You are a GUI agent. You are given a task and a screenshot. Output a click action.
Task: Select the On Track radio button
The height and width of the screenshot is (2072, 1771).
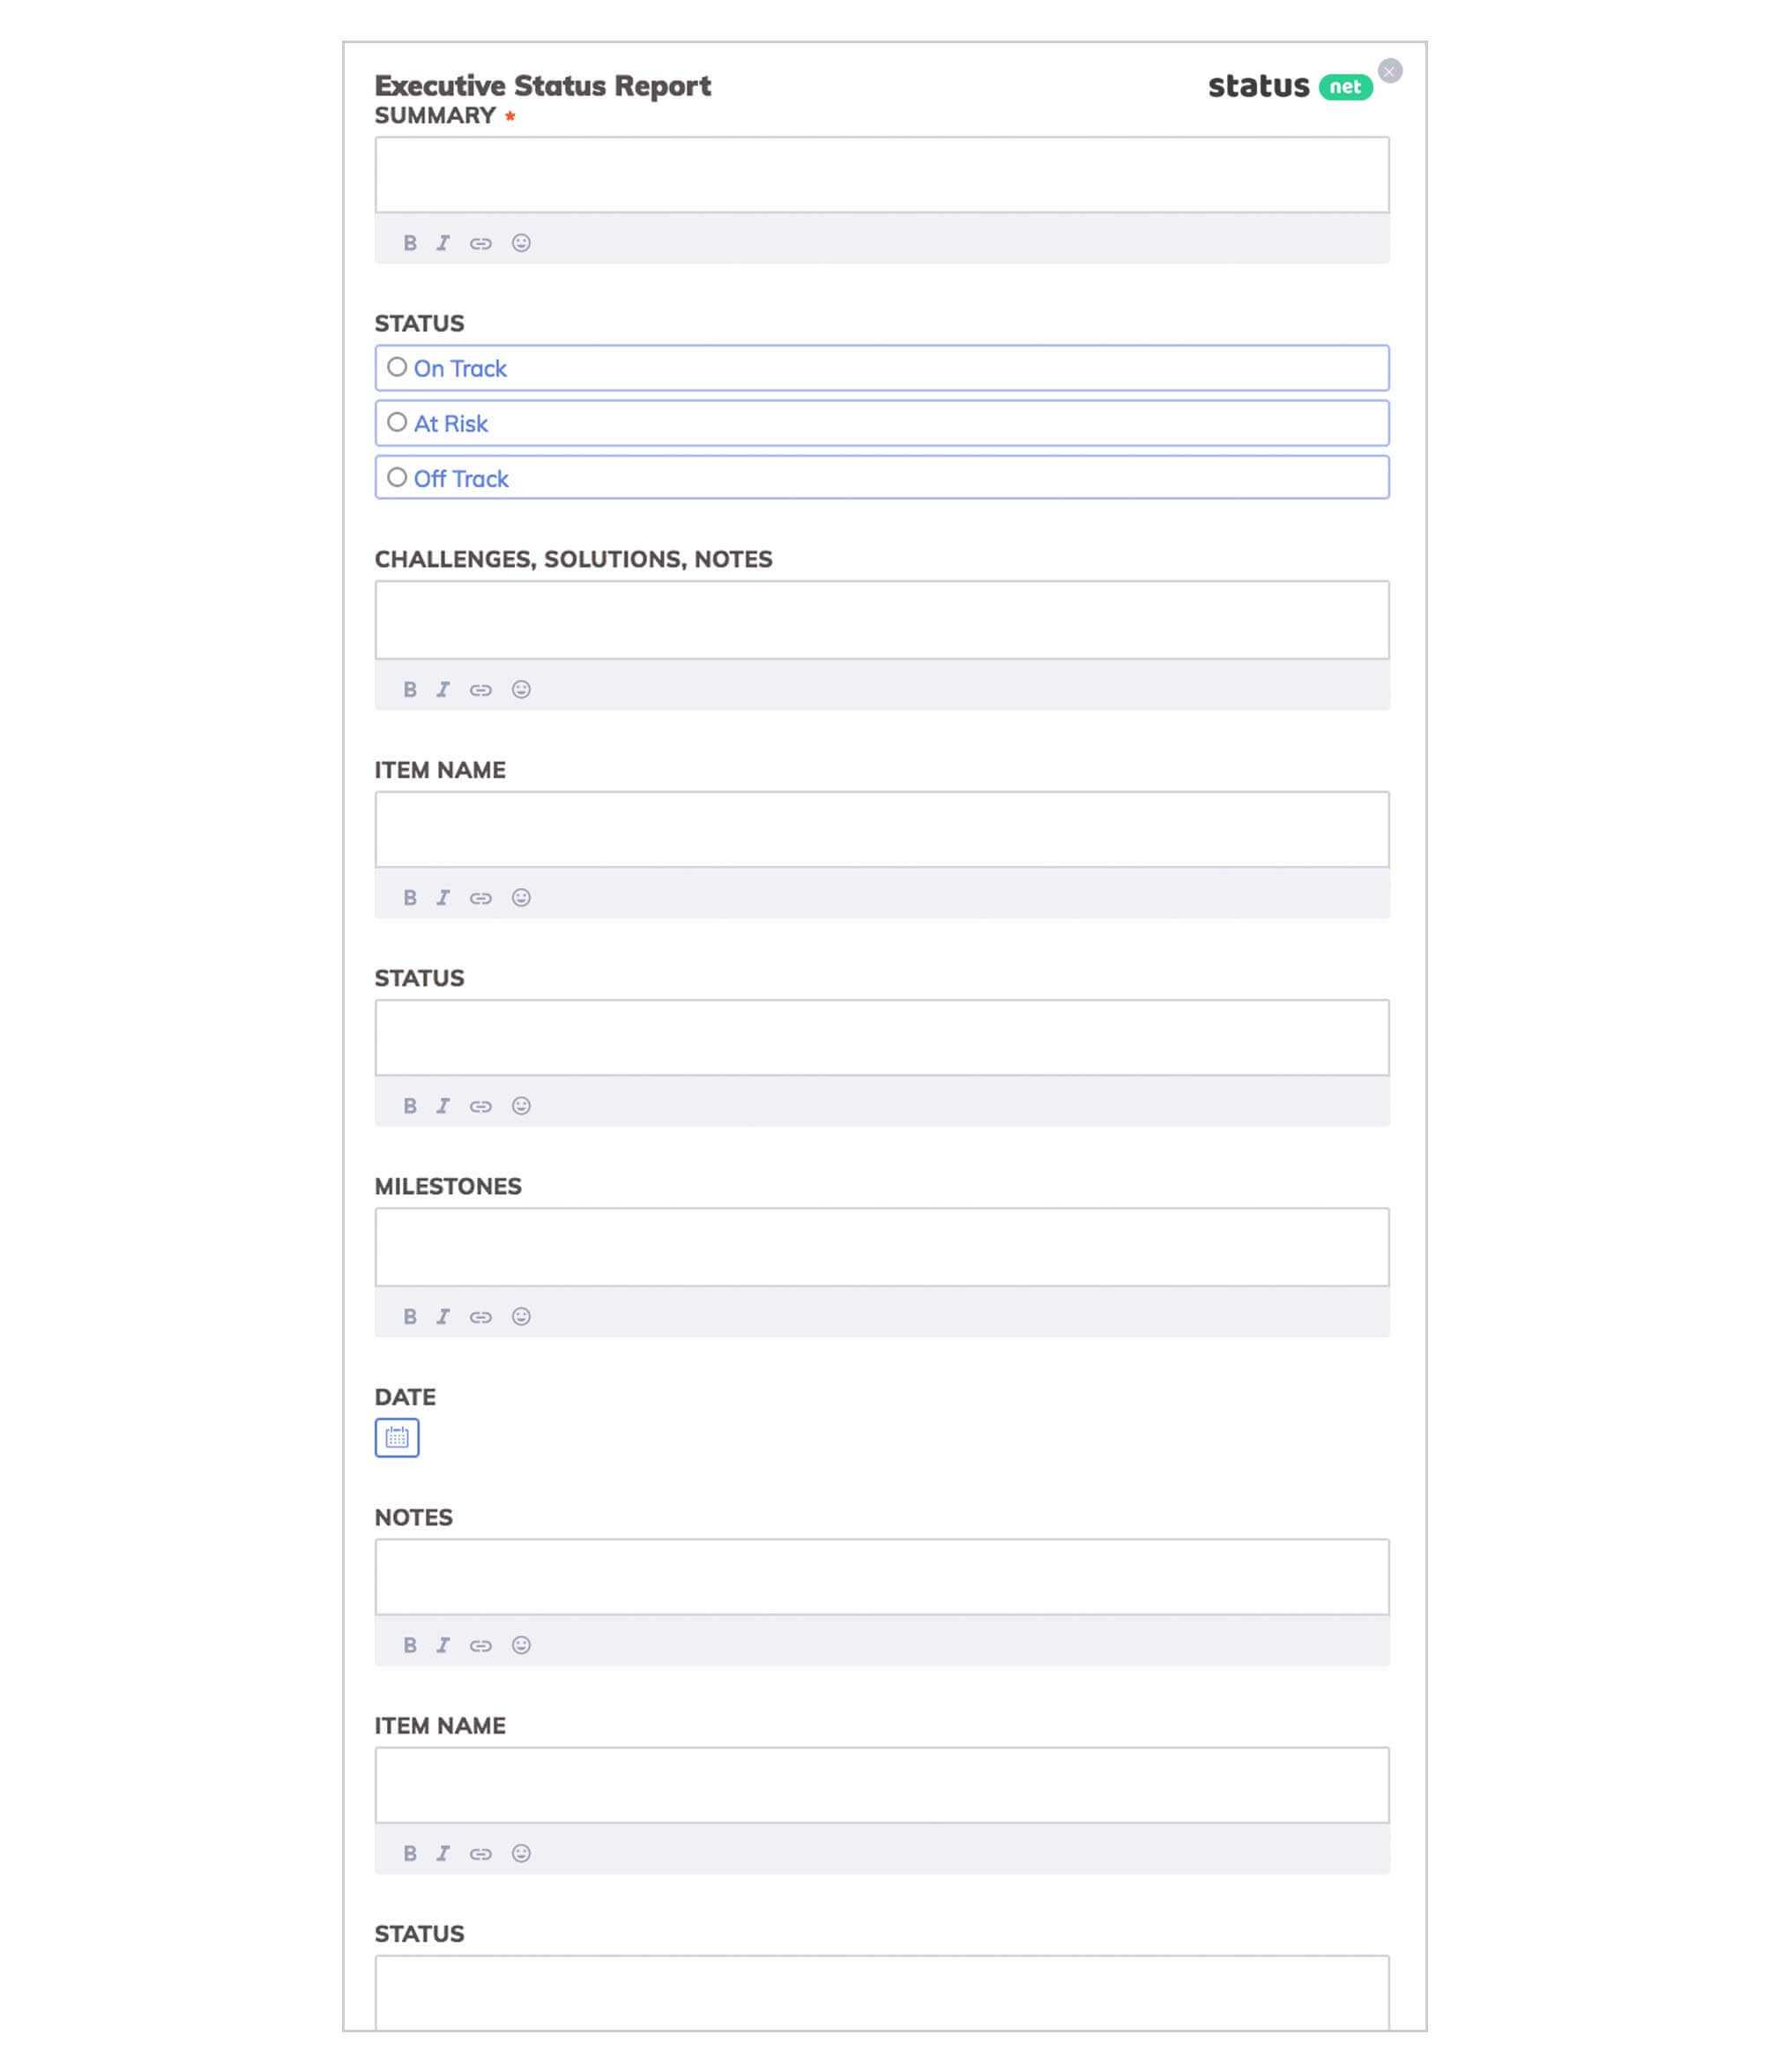coord(397,368)
